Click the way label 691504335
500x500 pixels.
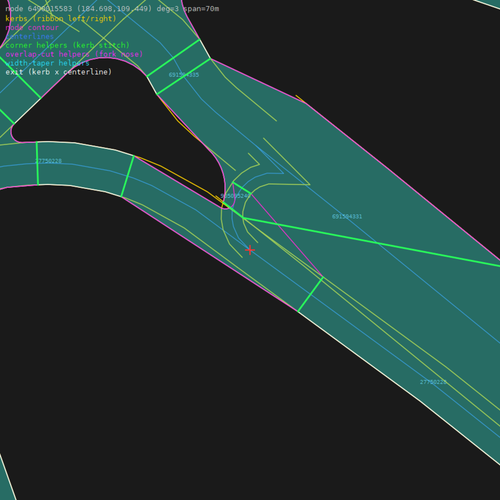184,75
